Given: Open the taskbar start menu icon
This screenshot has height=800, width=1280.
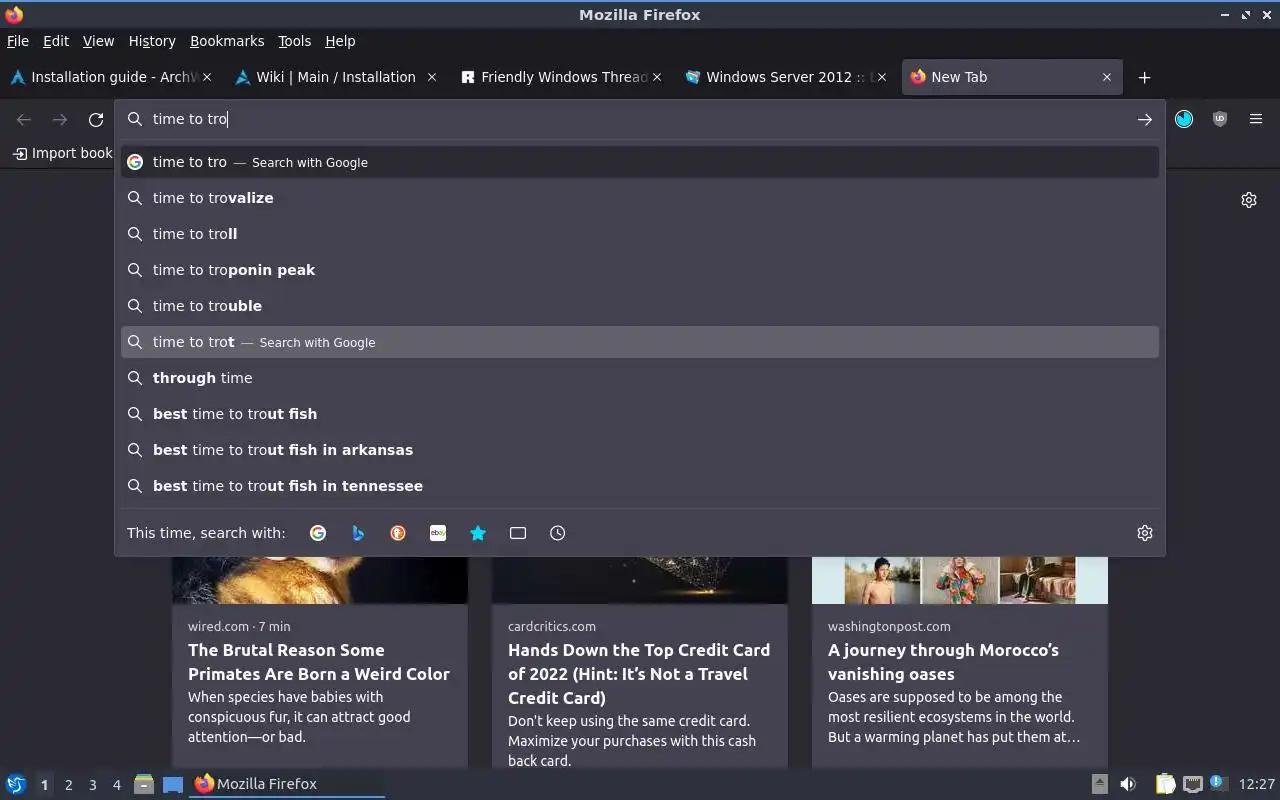Looking at the screenshot, I should (15, 784).
